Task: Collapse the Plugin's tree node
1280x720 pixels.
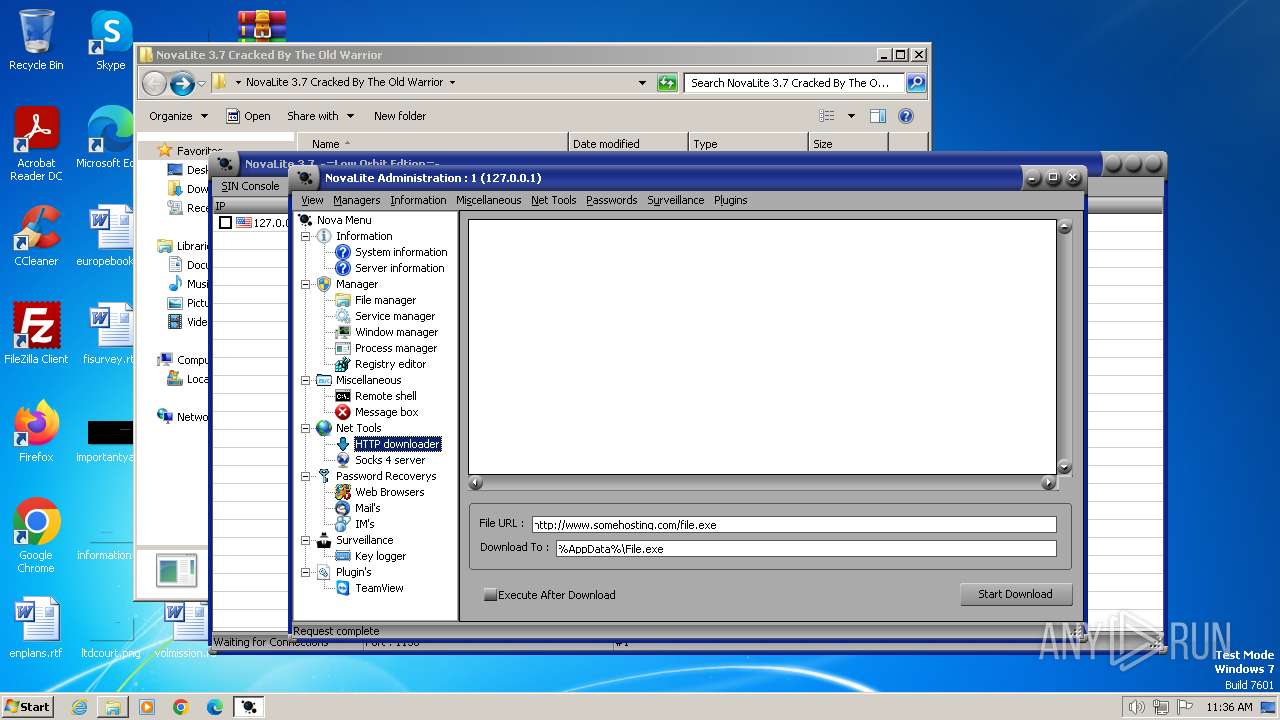Action: click(306, 572)
